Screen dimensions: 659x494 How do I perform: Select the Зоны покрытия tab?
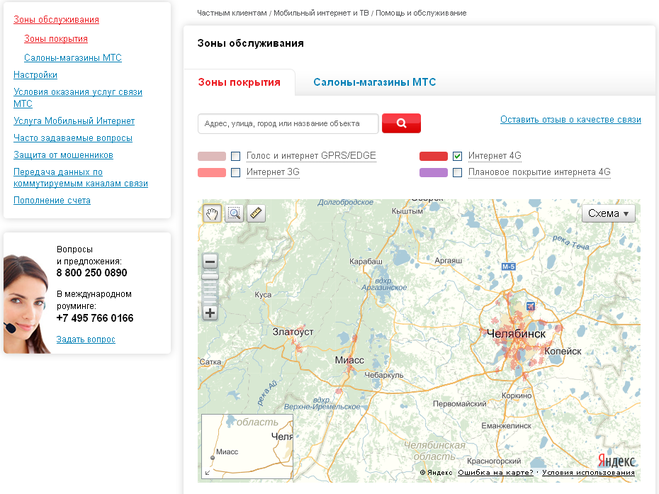tap(239, 83)
